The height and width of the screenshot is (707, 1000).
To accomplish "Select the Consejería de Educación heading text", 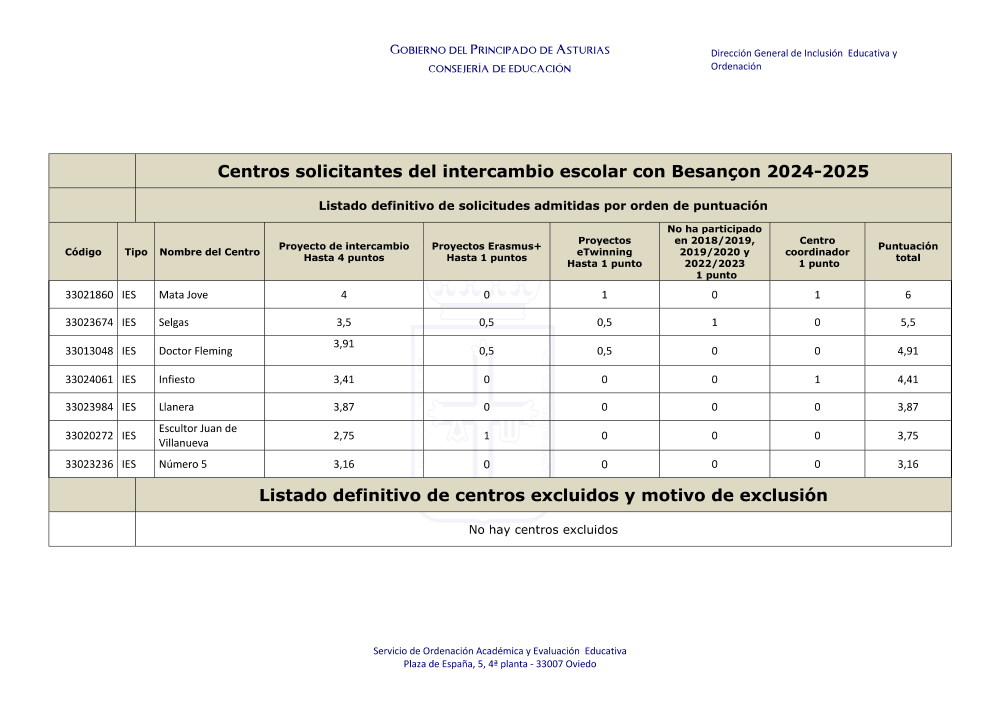I will (x=499, y=69).
